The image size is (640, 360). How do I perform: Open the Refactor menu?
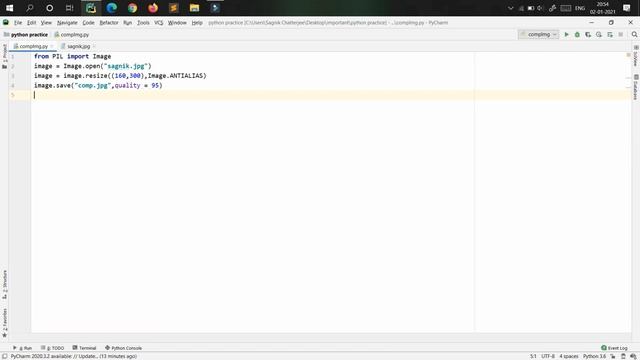click(x=109, y=23)
